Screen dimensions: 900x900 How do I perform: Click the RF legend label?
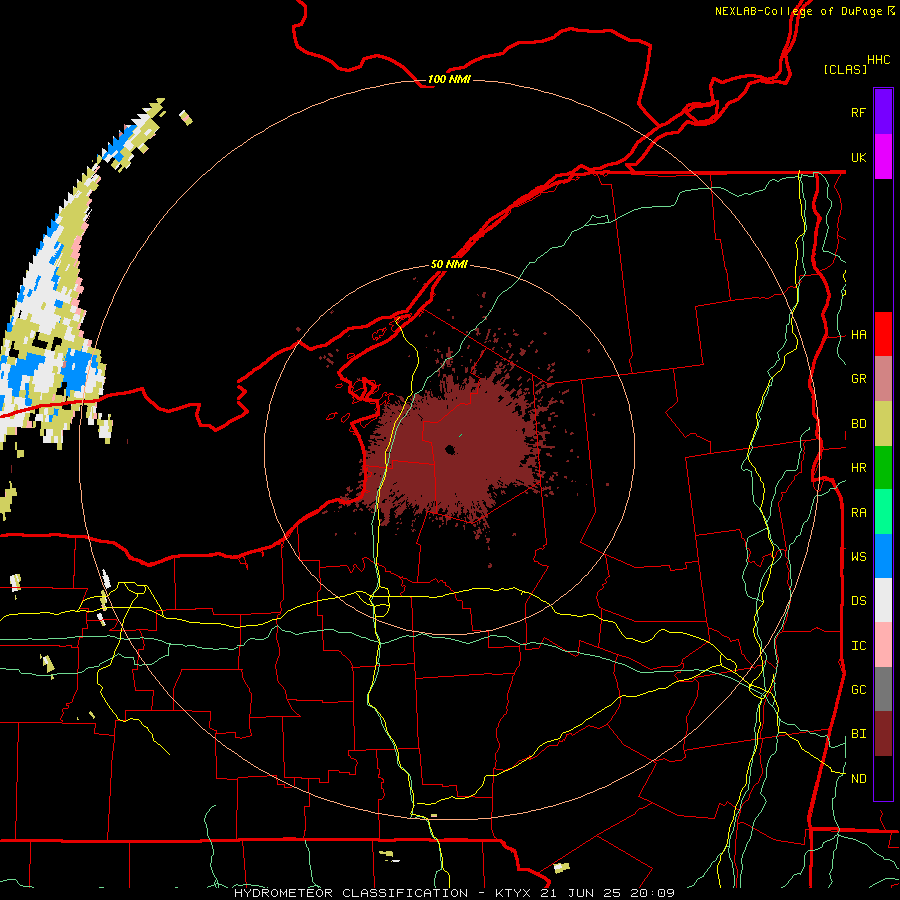858,112
